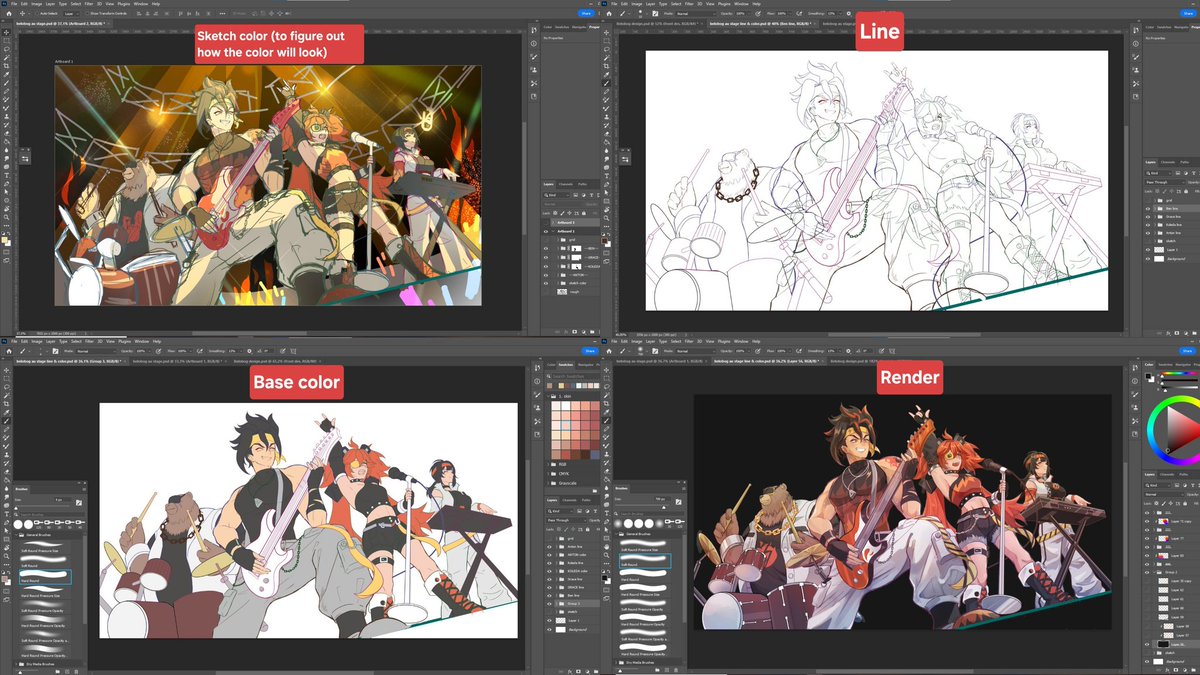Viewport: 1200px width, 675px height.
Task: Collapse General Brushes folder in Base color window
Action: point(15,535)
